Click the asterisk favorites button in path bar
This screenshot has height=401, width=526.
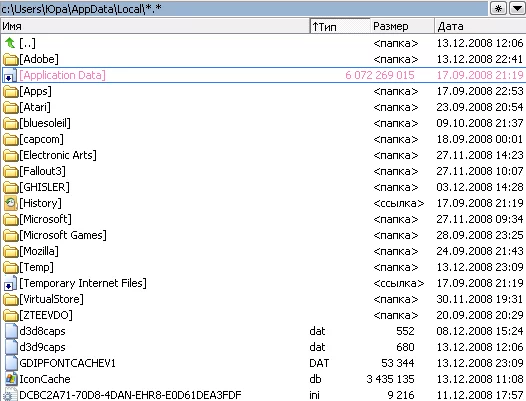(x=498, y=9)
